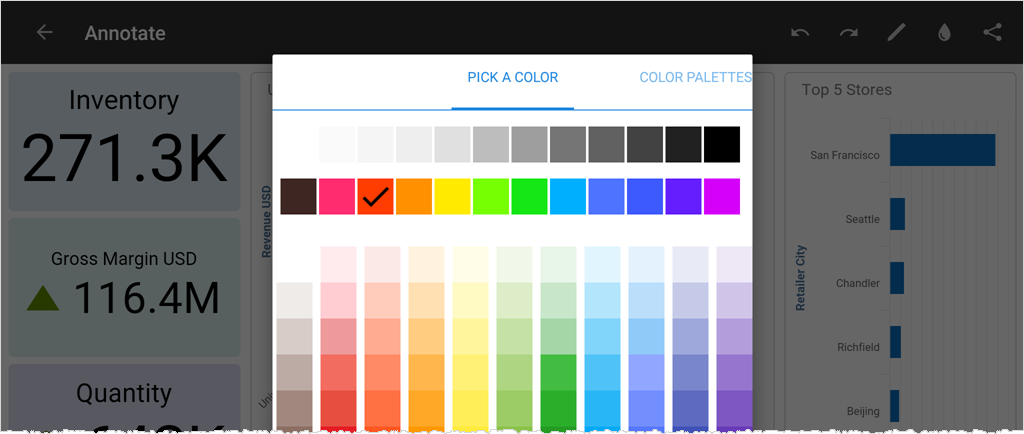The height and width of the screenshot is (434, 1024).
Task: Select the bright yellow color swatch
Action: click(x=453, y=196)
